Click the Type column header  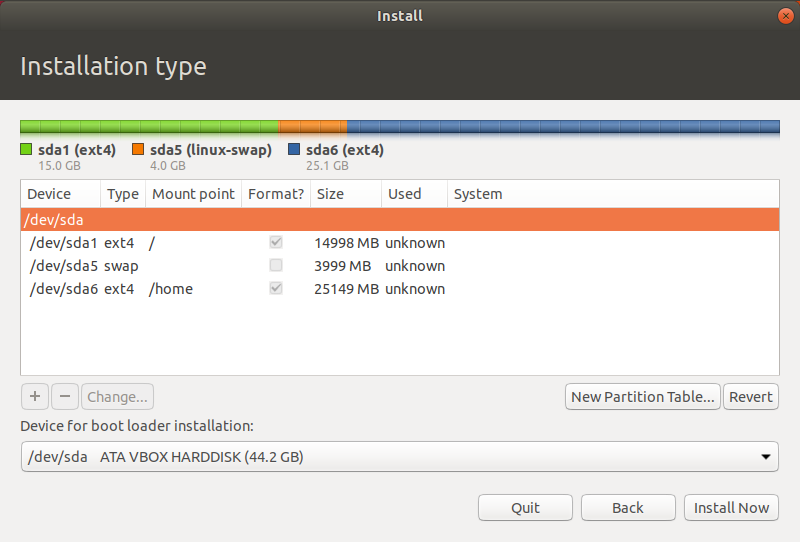pyautogui.click(x=123, y=194)
